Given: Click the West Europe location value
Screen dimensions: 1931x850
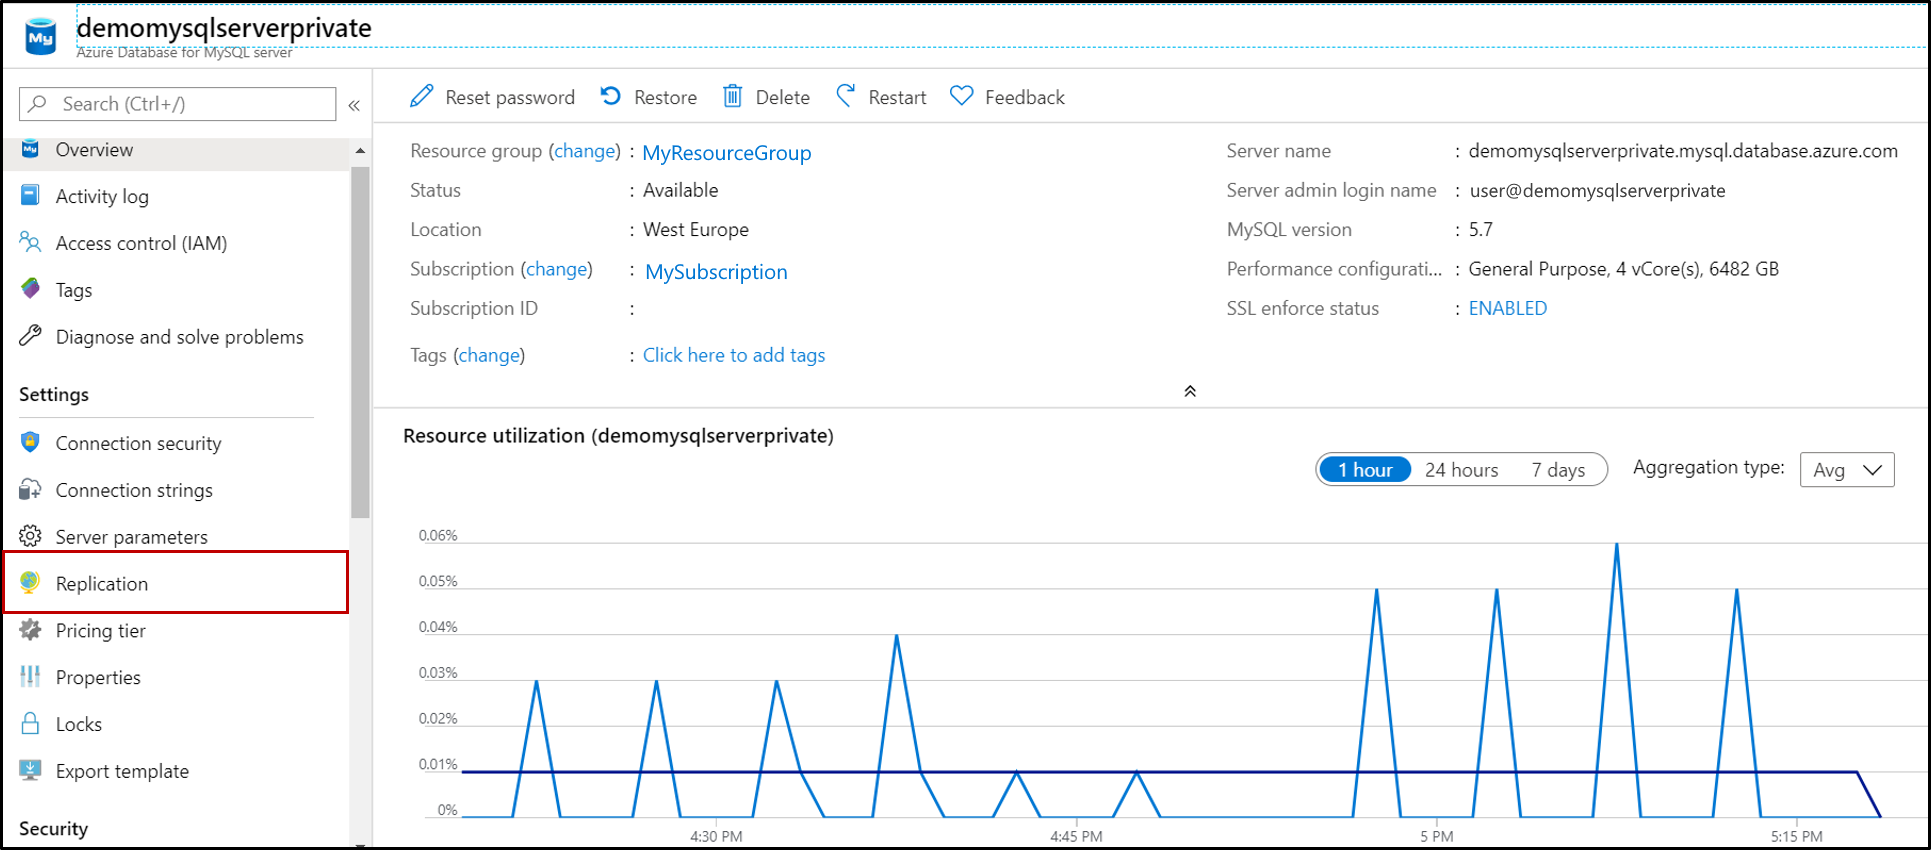Looking at the screenshot, I should 696,229.
